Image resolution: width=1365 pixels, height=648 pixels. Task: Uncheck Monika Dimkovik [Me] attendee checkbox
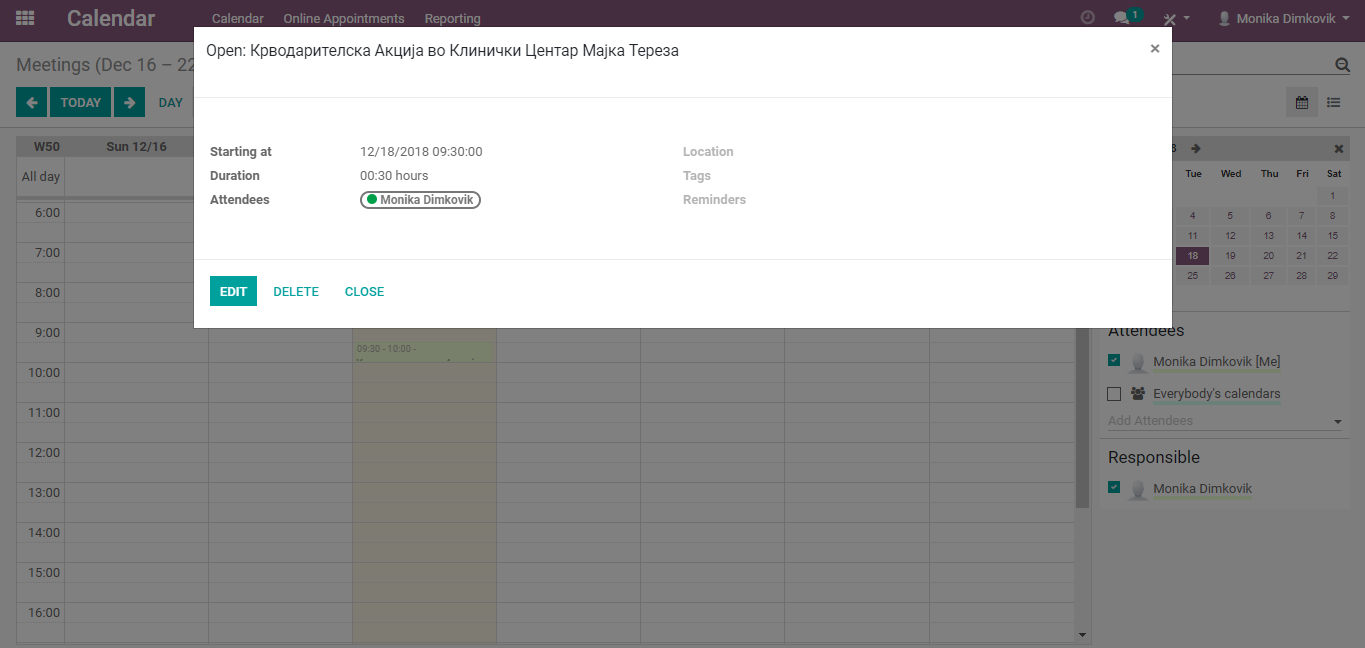tap(1114, 361)
